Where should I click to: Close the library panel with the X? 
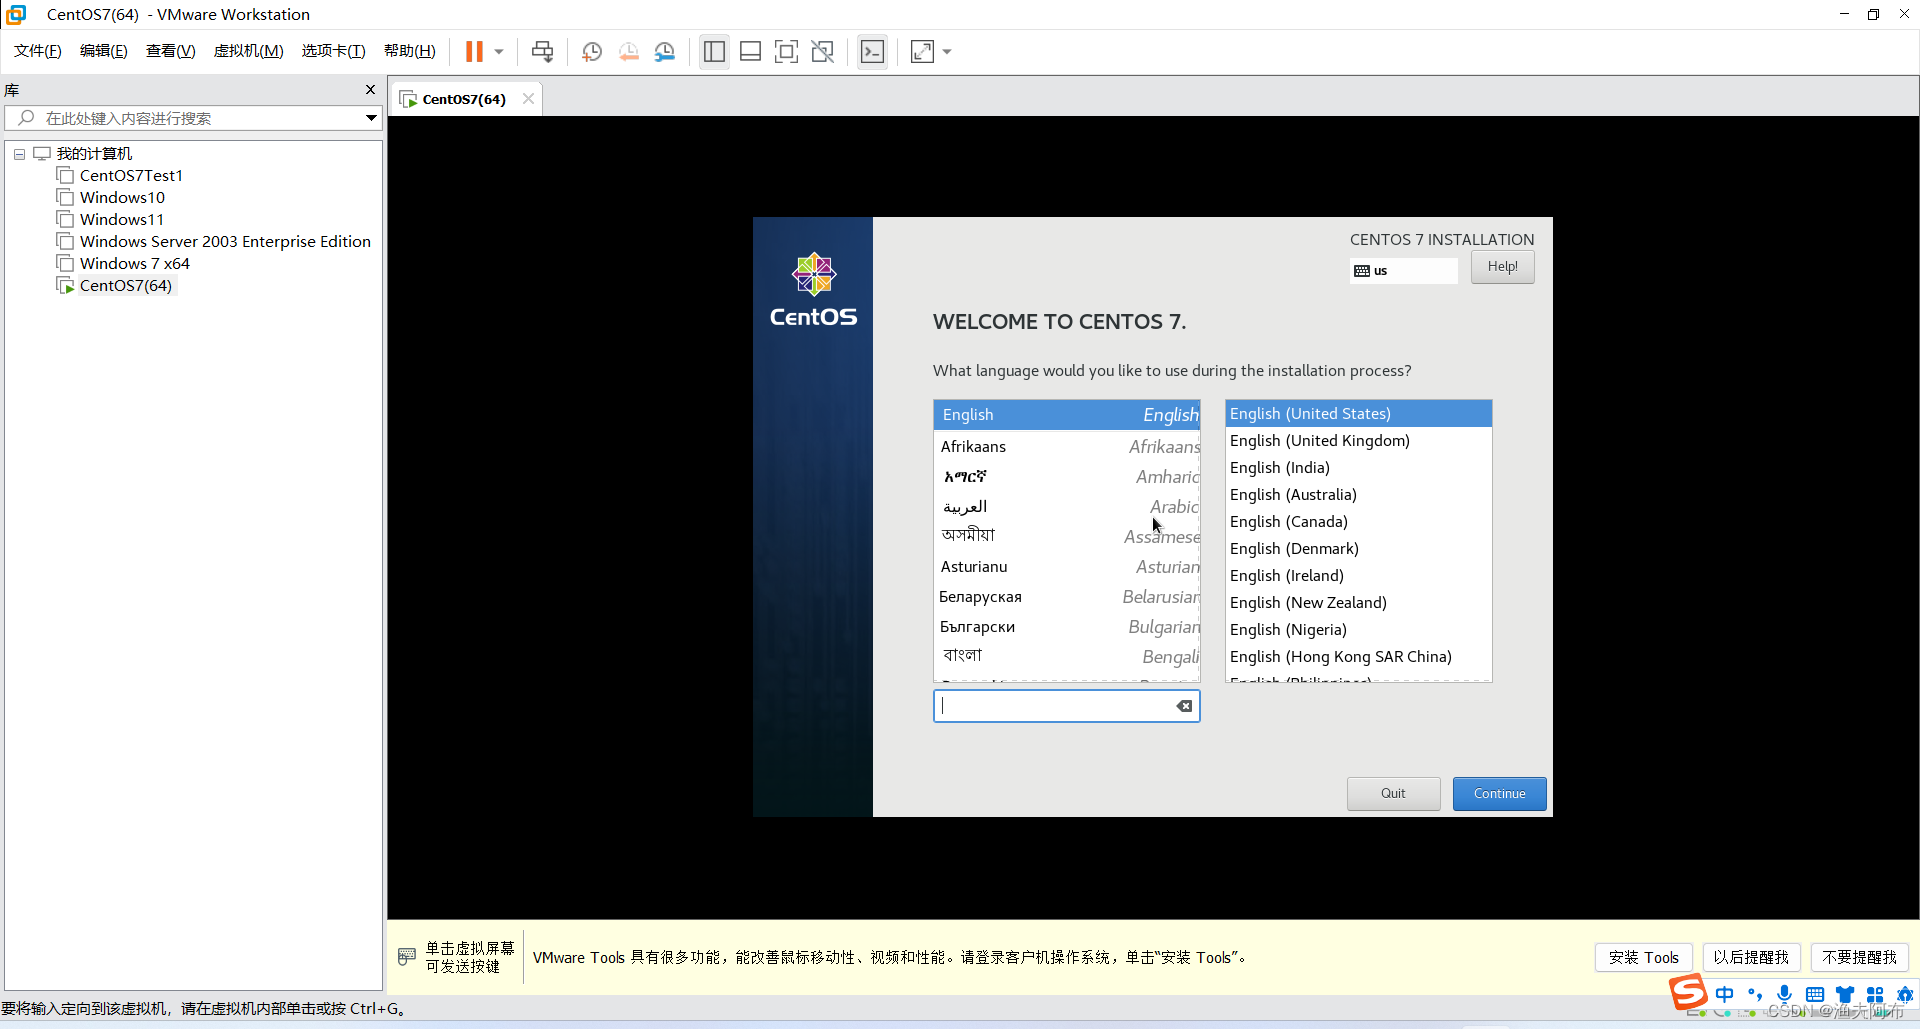click(x=370, y=89)
